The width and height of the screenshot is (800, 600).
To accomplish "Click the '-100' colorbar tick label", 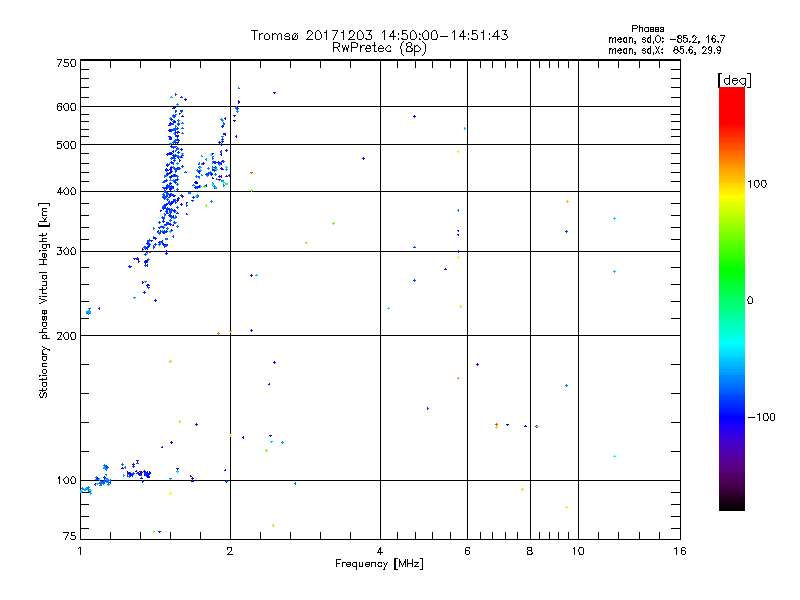I will point(761,417).
